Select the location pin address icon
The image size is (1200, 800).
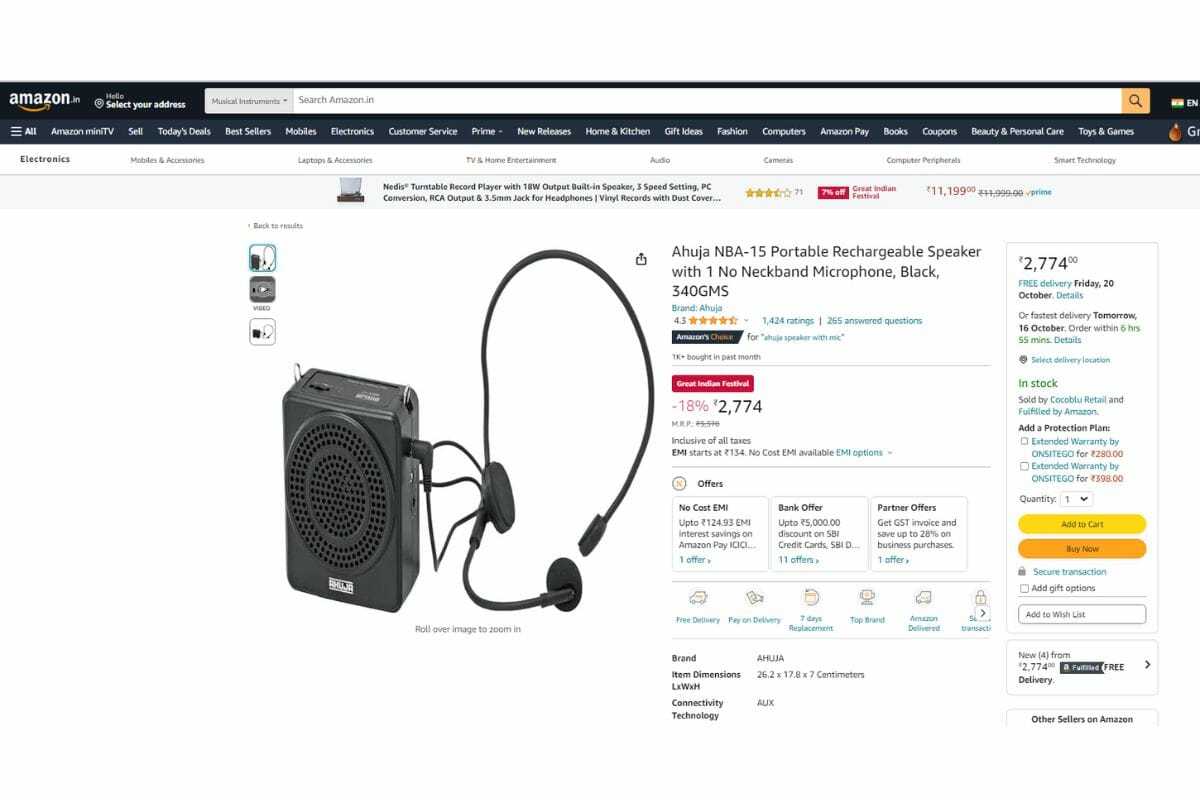(x=99, y=103)
